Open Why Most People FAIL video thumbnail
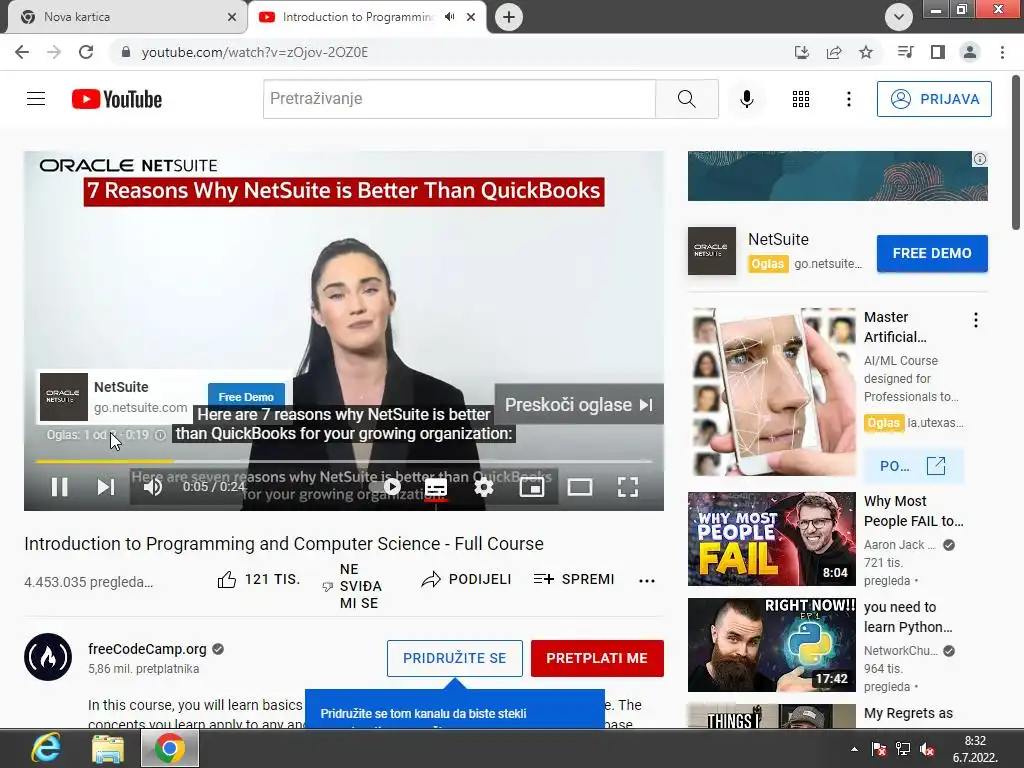This screenshot has width=1024, height=768. click(771, 539)
